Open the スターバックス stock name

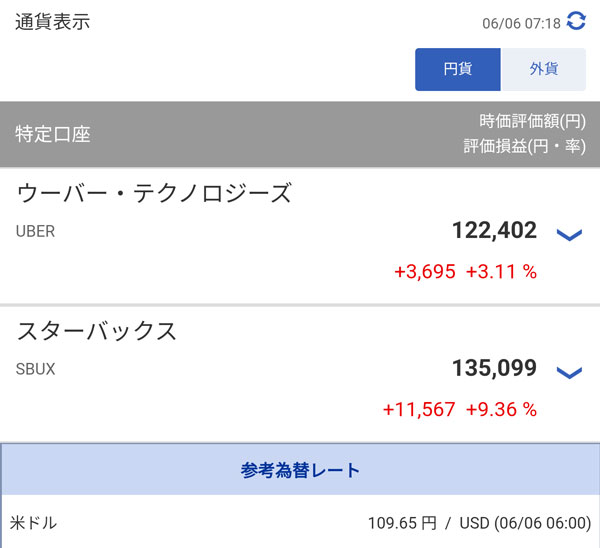click(97, 330)
